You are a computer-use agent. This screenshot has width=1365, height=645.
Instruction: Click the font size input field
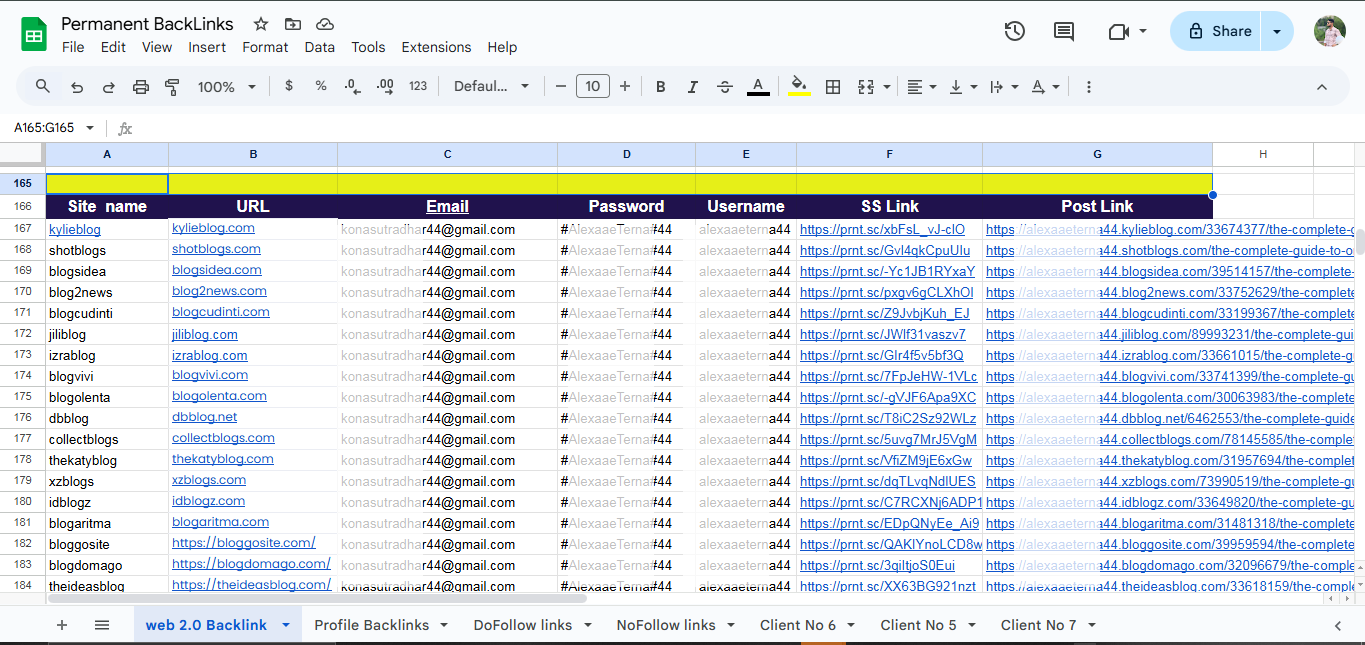[x=592, y=87]
